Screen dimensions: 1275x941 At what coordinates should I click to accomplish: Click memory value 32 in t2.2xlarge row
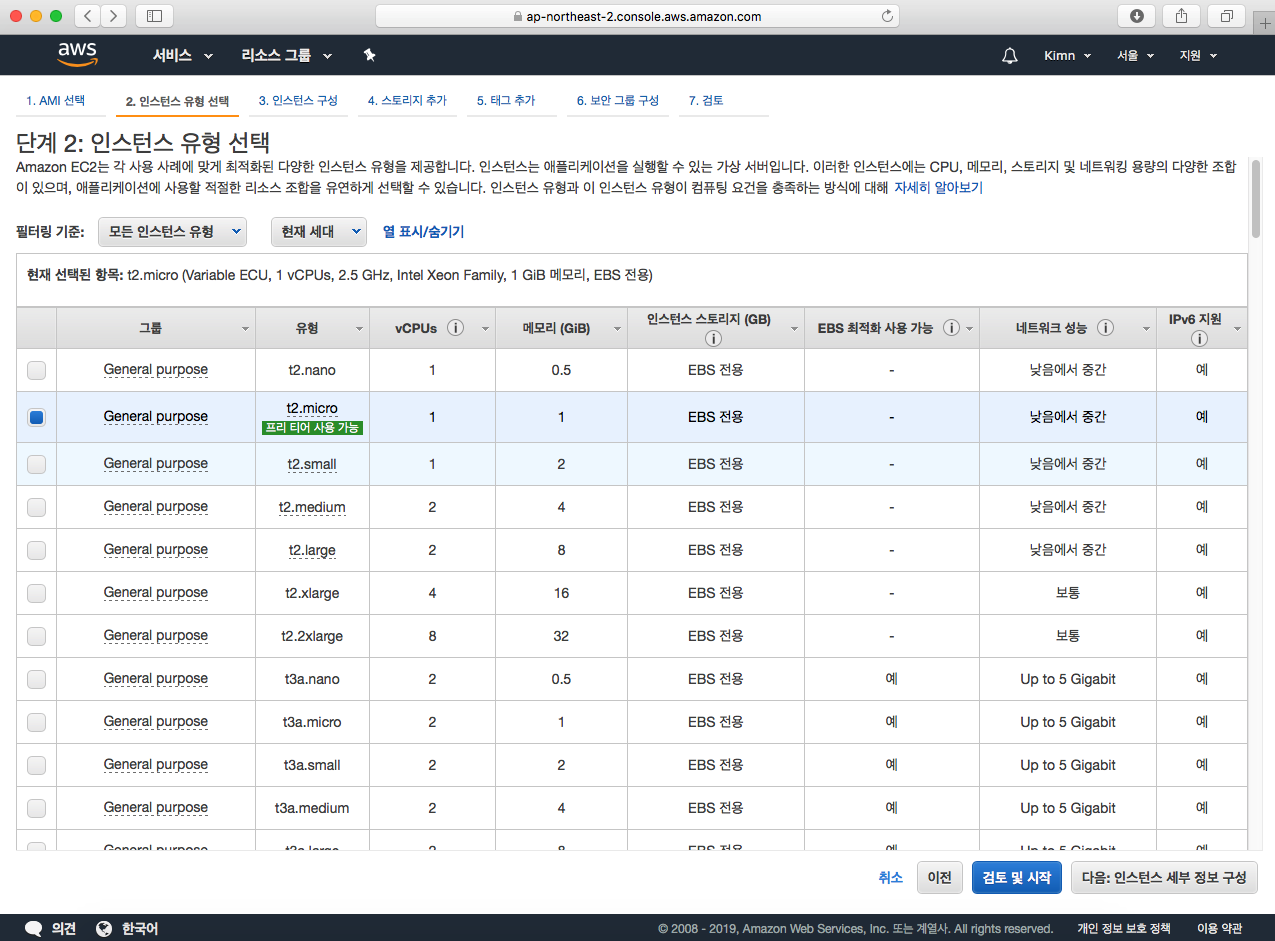point(561,636)
